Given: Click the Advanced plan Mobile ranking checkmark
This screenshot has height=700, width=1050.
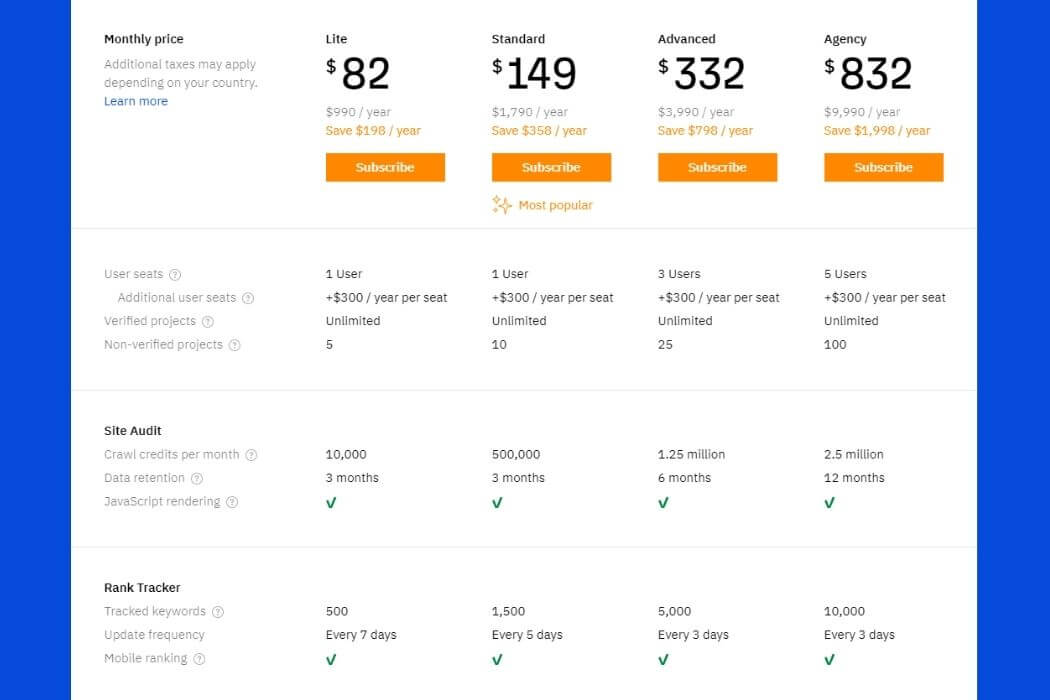Looking at the screenshot, I should (x=663, y=660).
